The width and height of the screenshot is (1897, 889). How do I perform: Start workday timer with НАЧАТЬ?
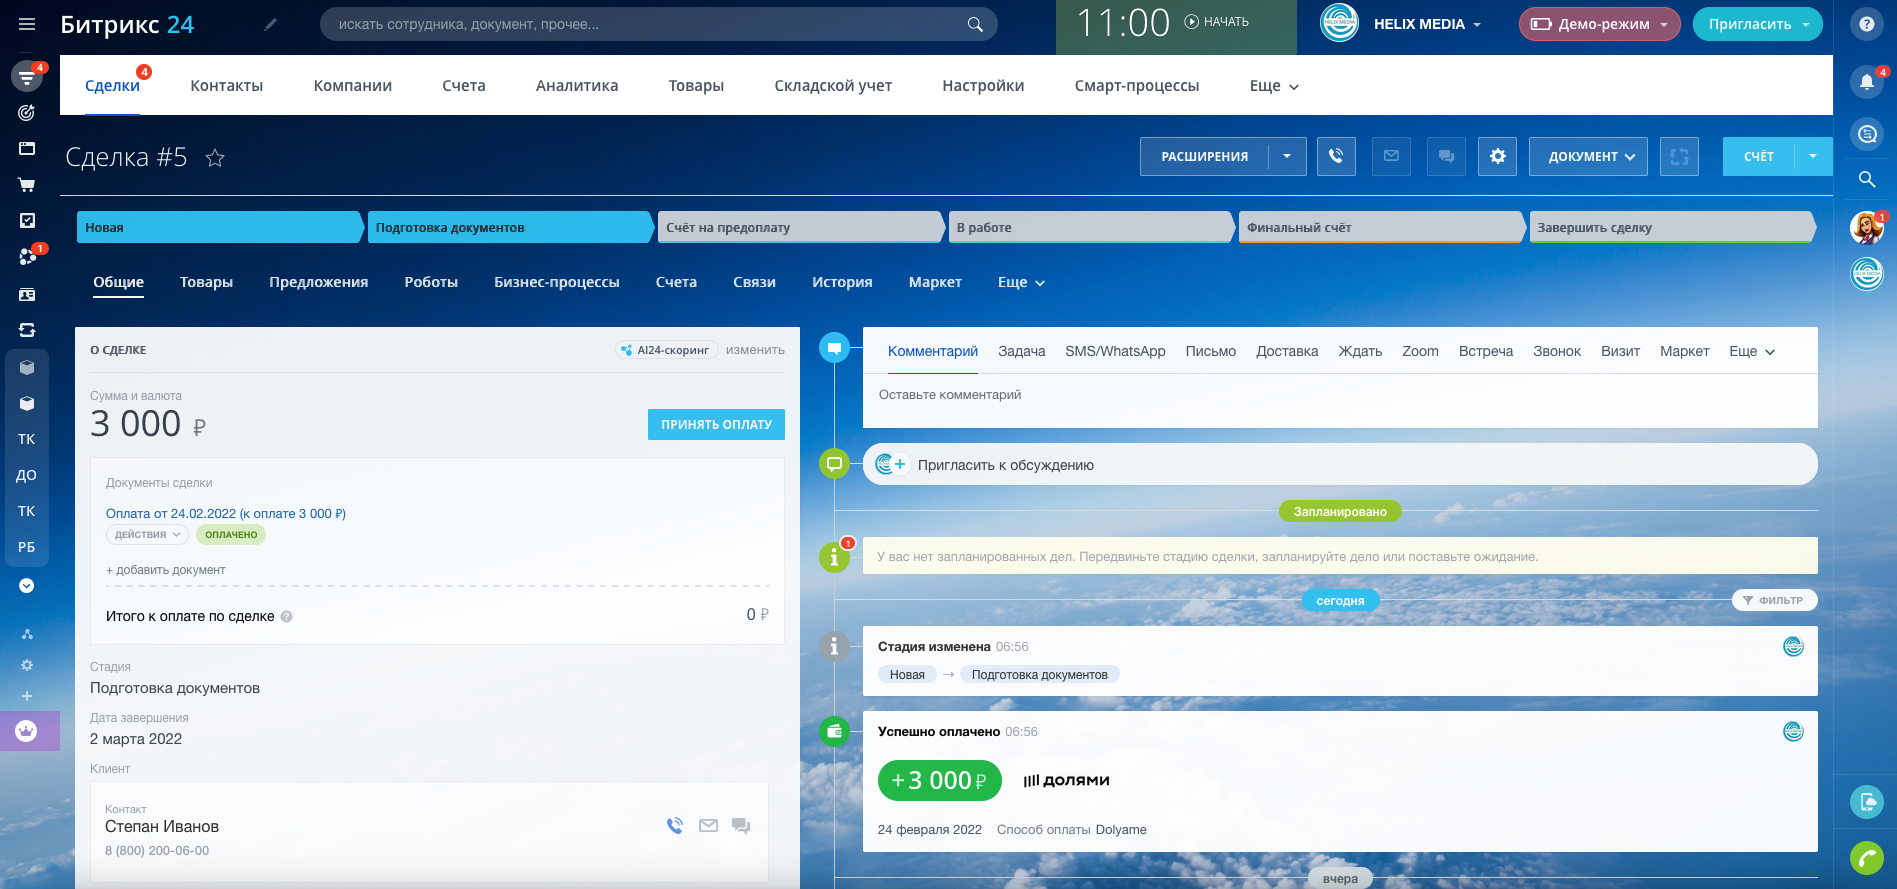1217,22
